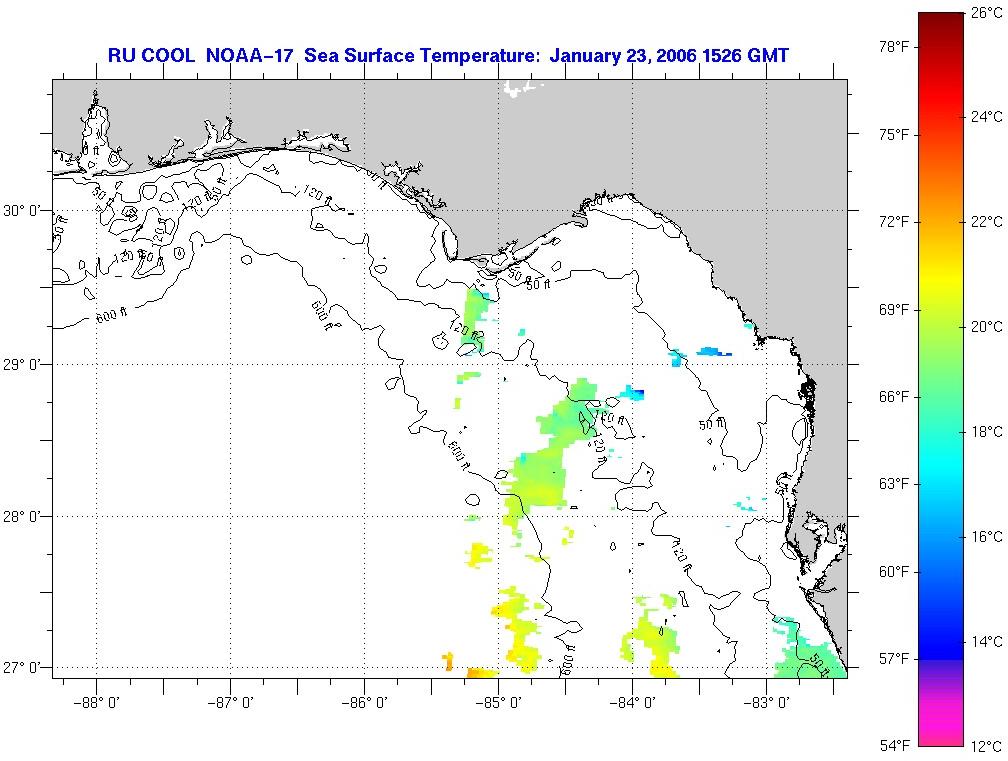The width and height of the screenshot is (1008, 761).
Task: Click the 26°C label on the color scale
Action: point(985,12)
